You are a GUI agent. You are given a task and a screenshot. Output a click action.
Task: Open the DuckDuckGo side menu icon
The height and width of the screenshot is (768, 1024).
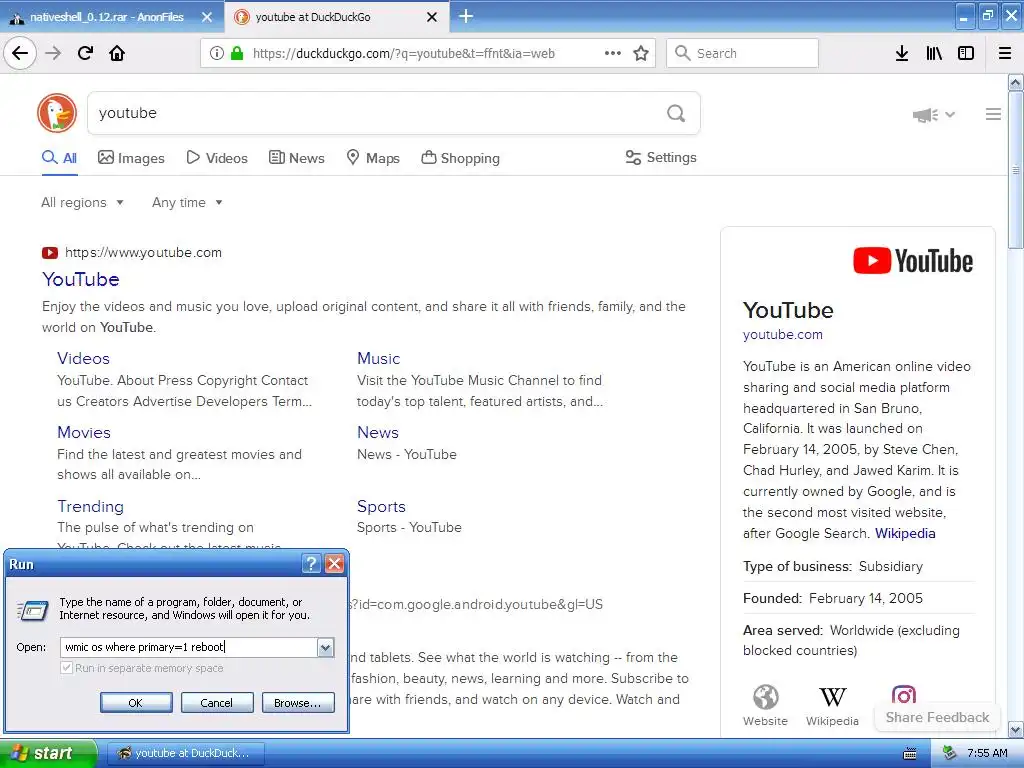[993, 114]
